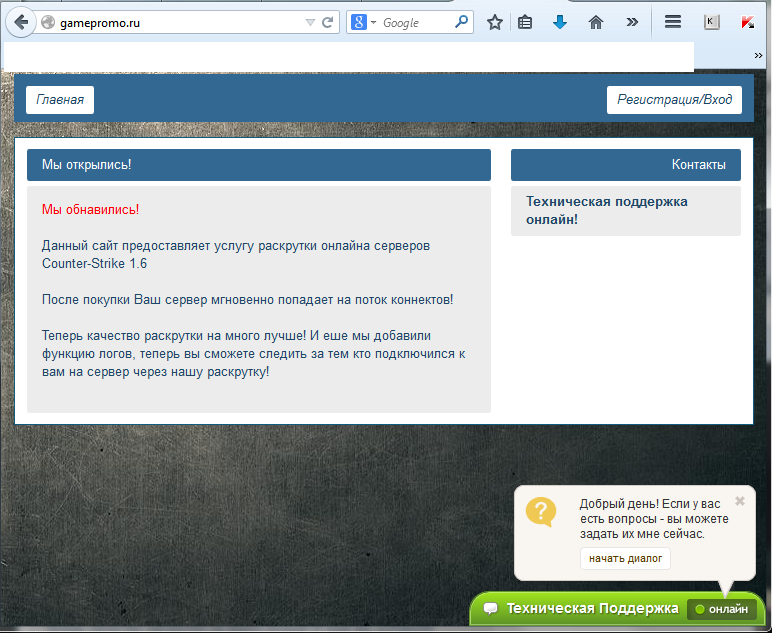The height and width of the screenshot is (635, 772).
Task: Click the red Мы обнавились! text
Action: (x=91, y=210)
